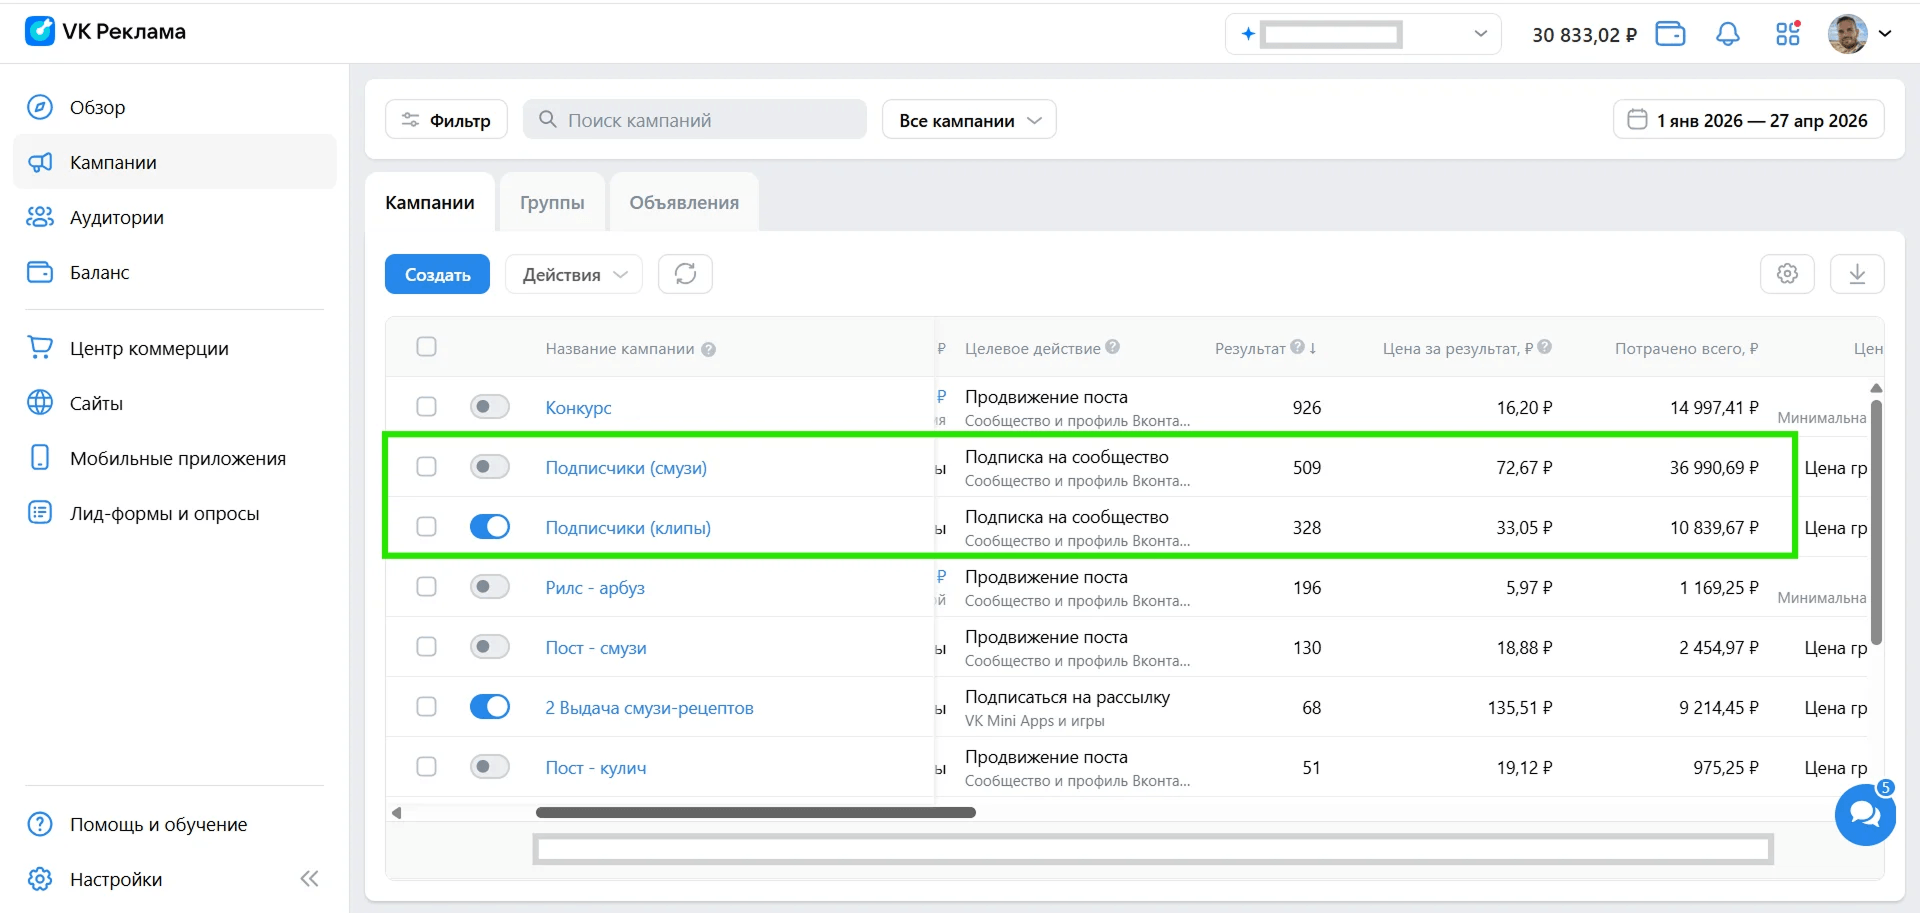
Task: Enable the Подписчики (смузи) toggle
Action: point(490,467)
